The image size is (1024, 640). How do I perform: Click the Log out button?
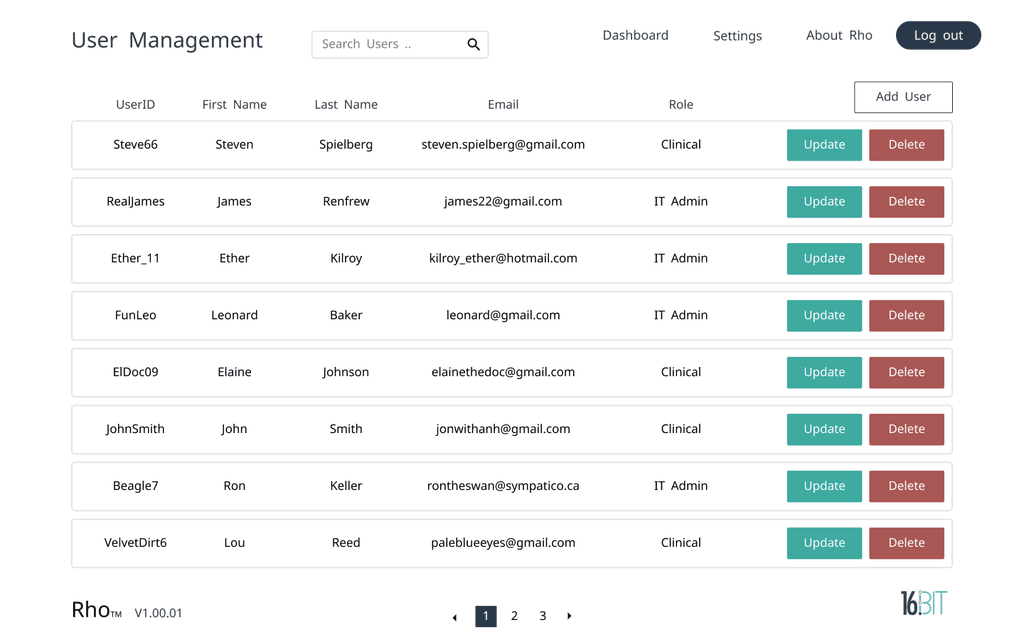938,35
